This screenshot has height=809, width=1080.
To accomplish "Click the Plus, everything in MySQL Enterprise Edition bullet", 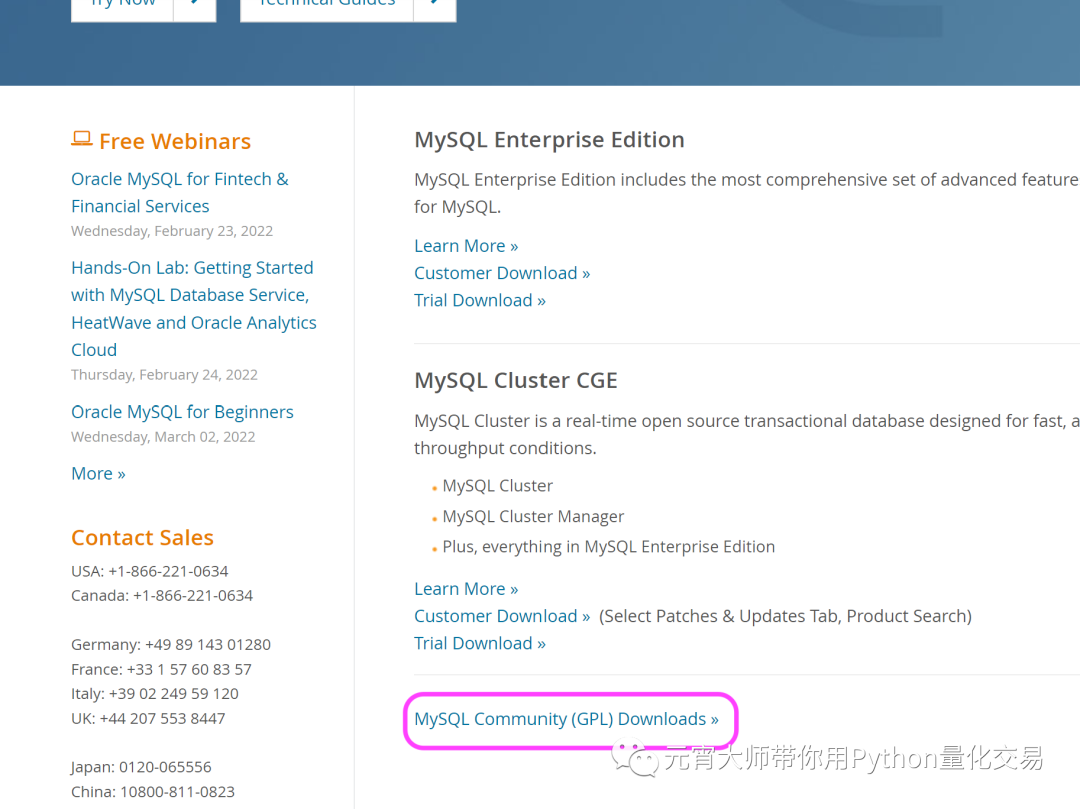I will tap(609, 547).
